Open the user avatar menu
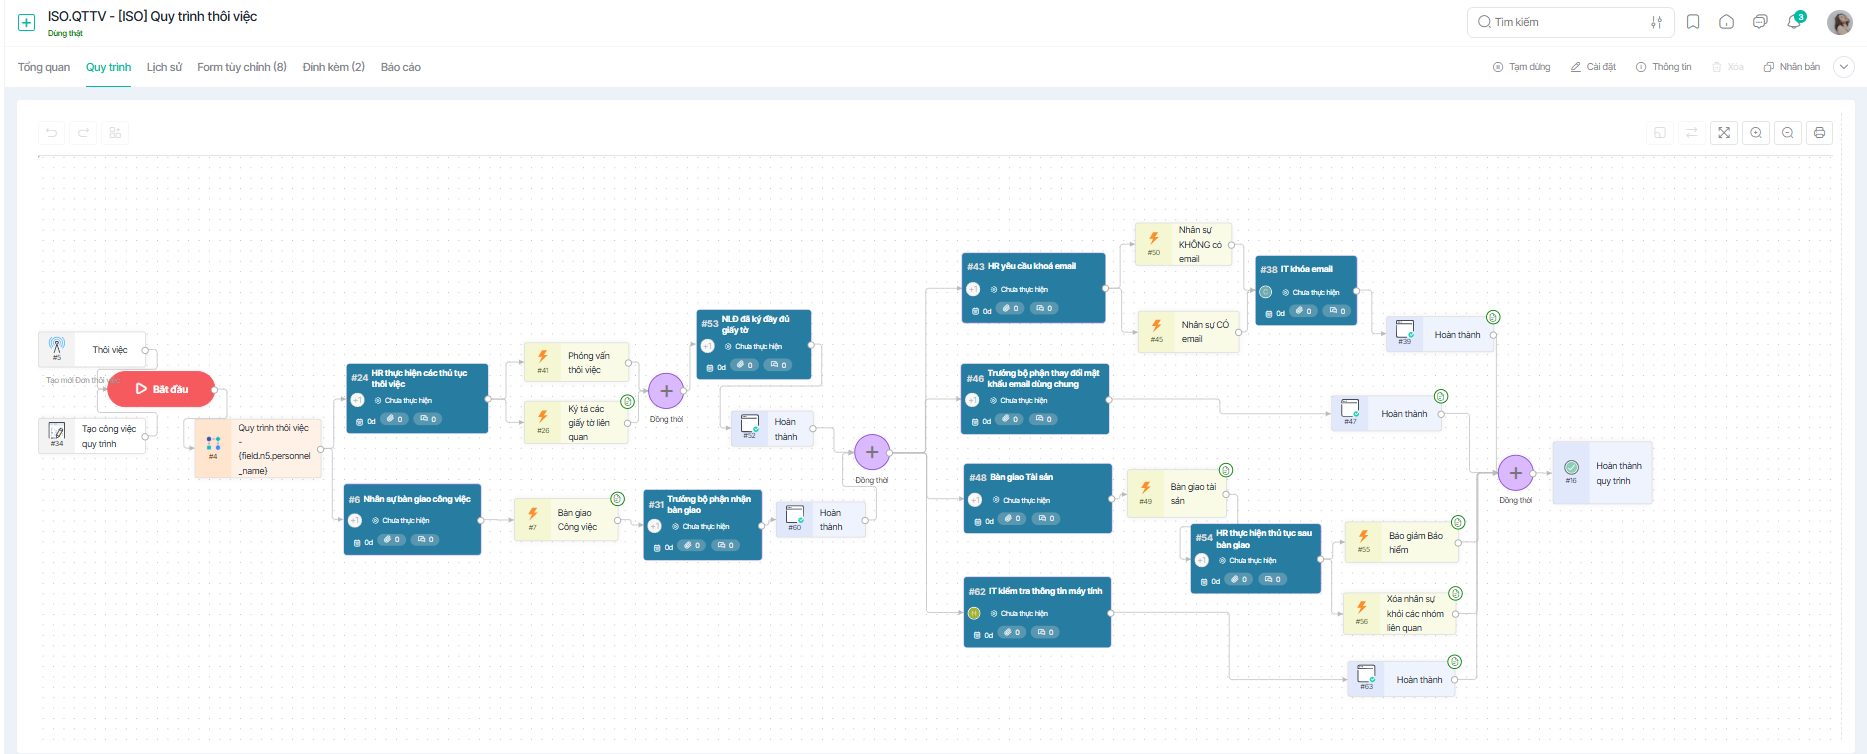 click(1840, 22)
